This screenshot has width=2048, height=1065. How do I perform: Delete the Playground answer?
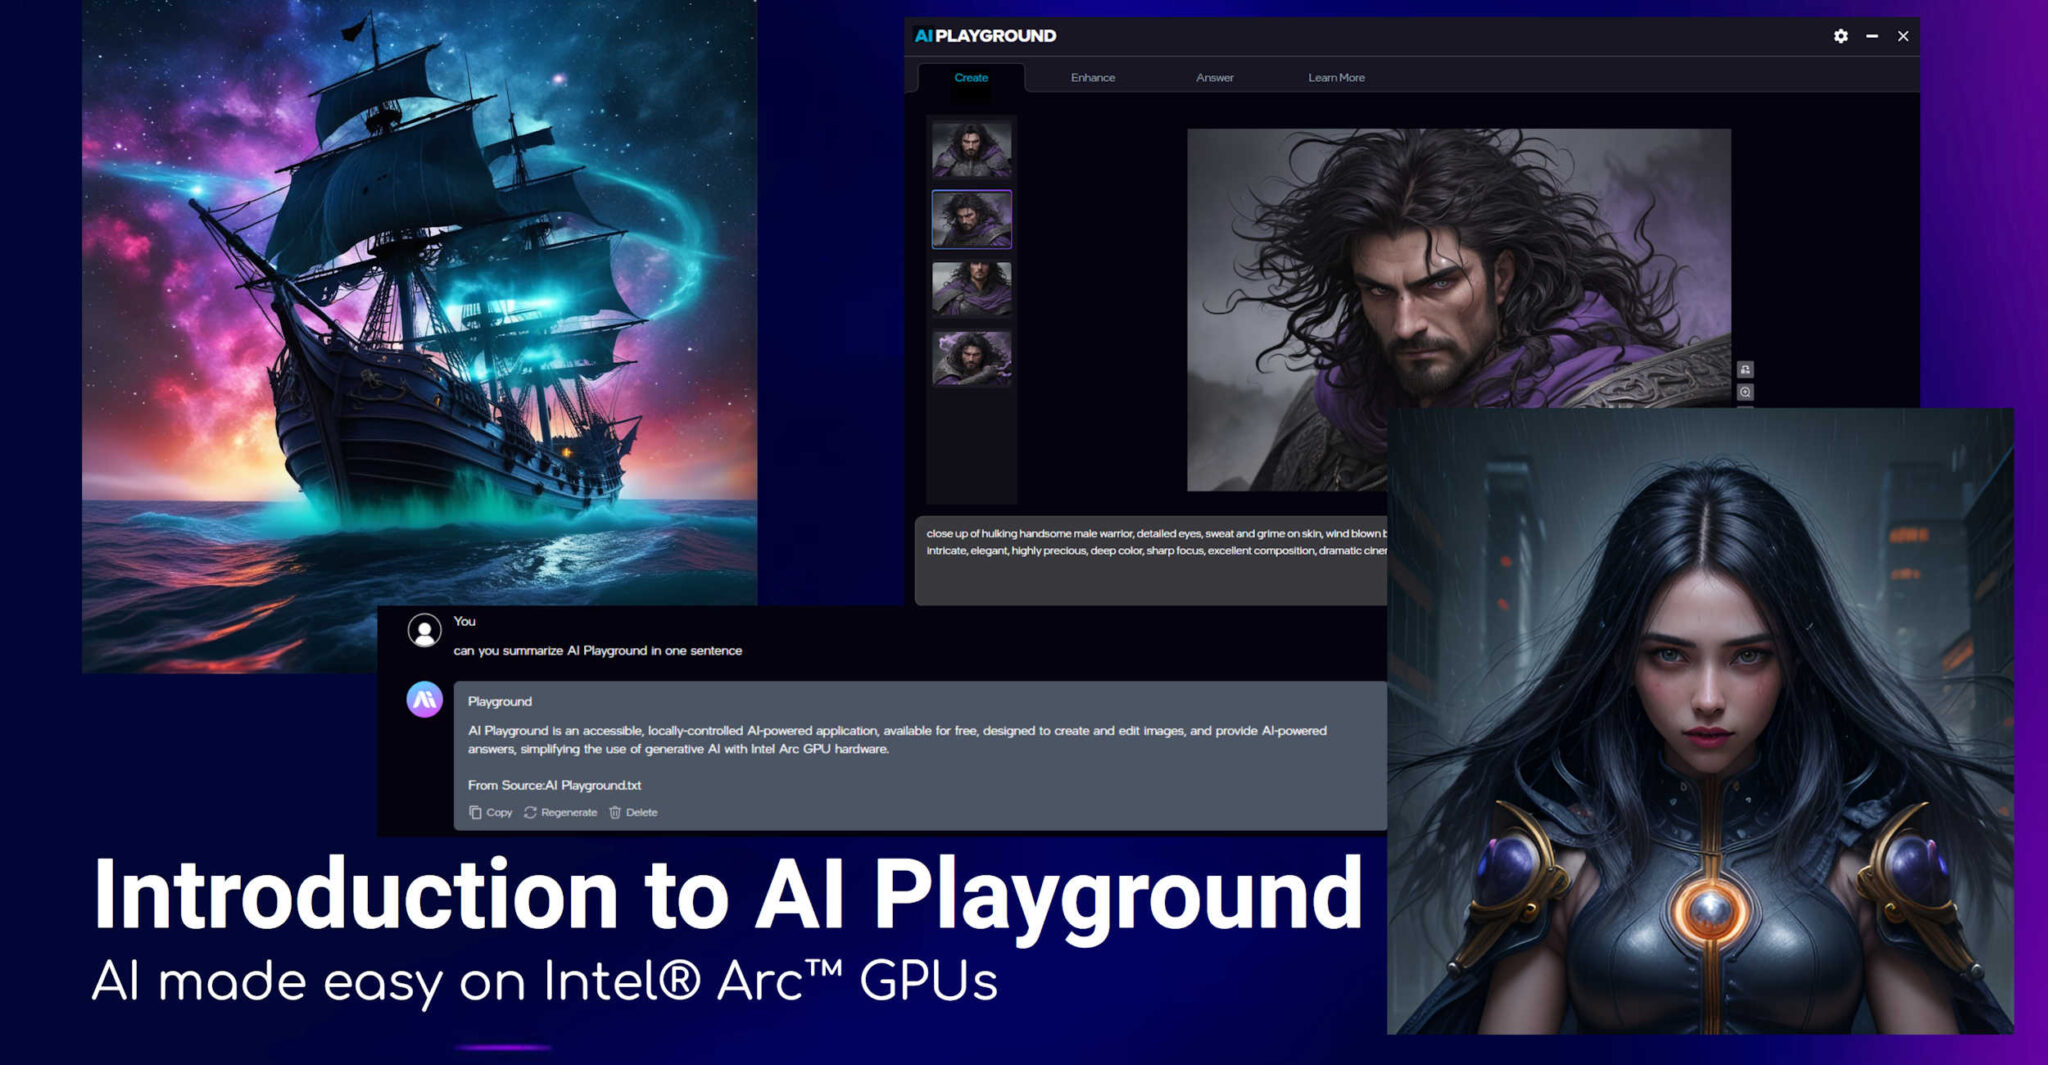pos(633,812)
